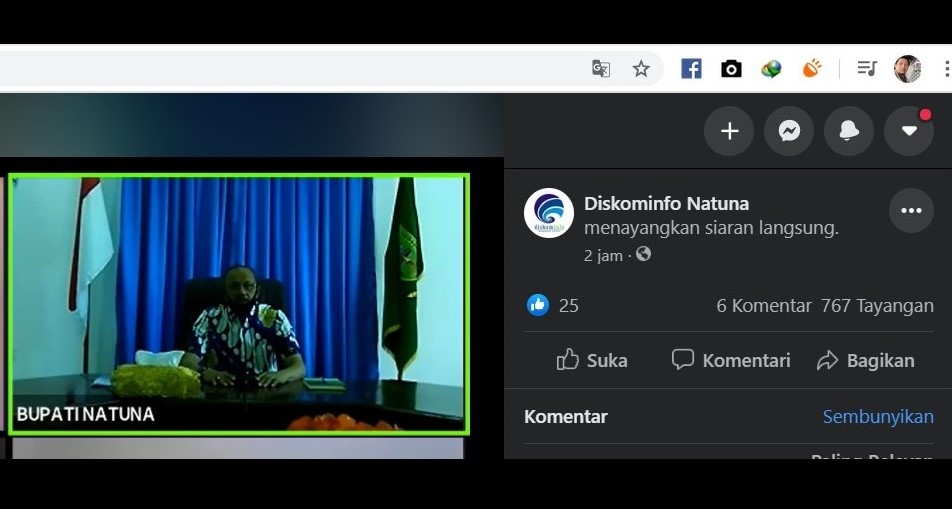Open the Internet Download Manager globe extension
This screenshot has width=952, height=509.
click(771, 69)
